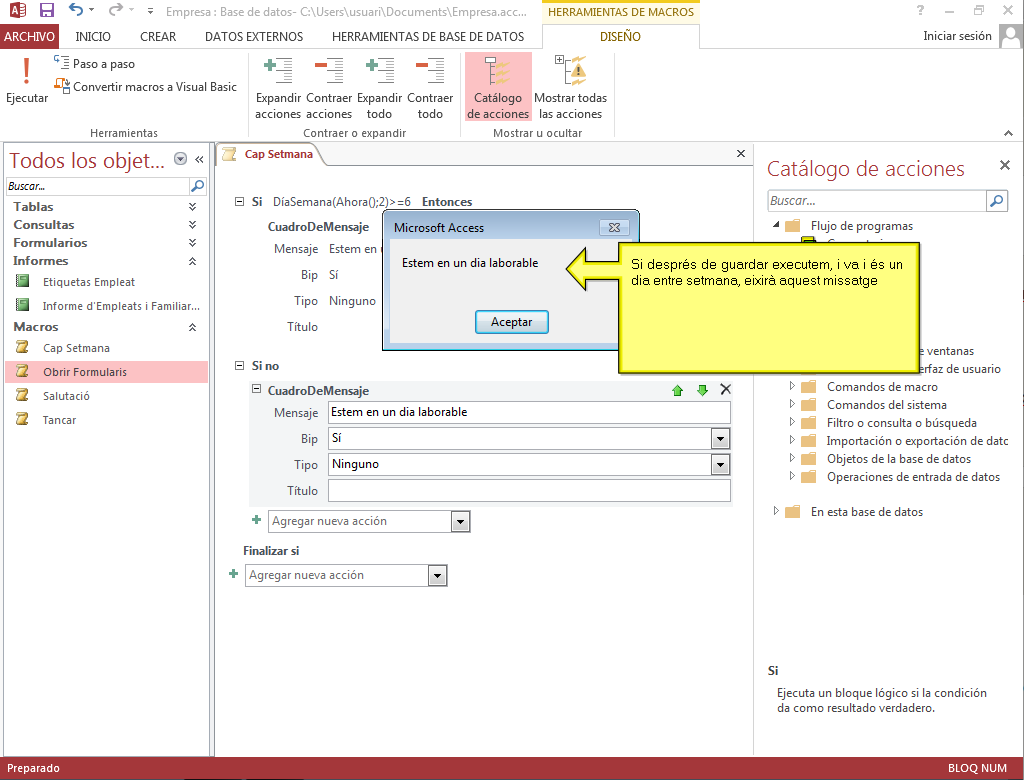
Task: Open the Bip dropdown arrow
Action: (720, 438)
